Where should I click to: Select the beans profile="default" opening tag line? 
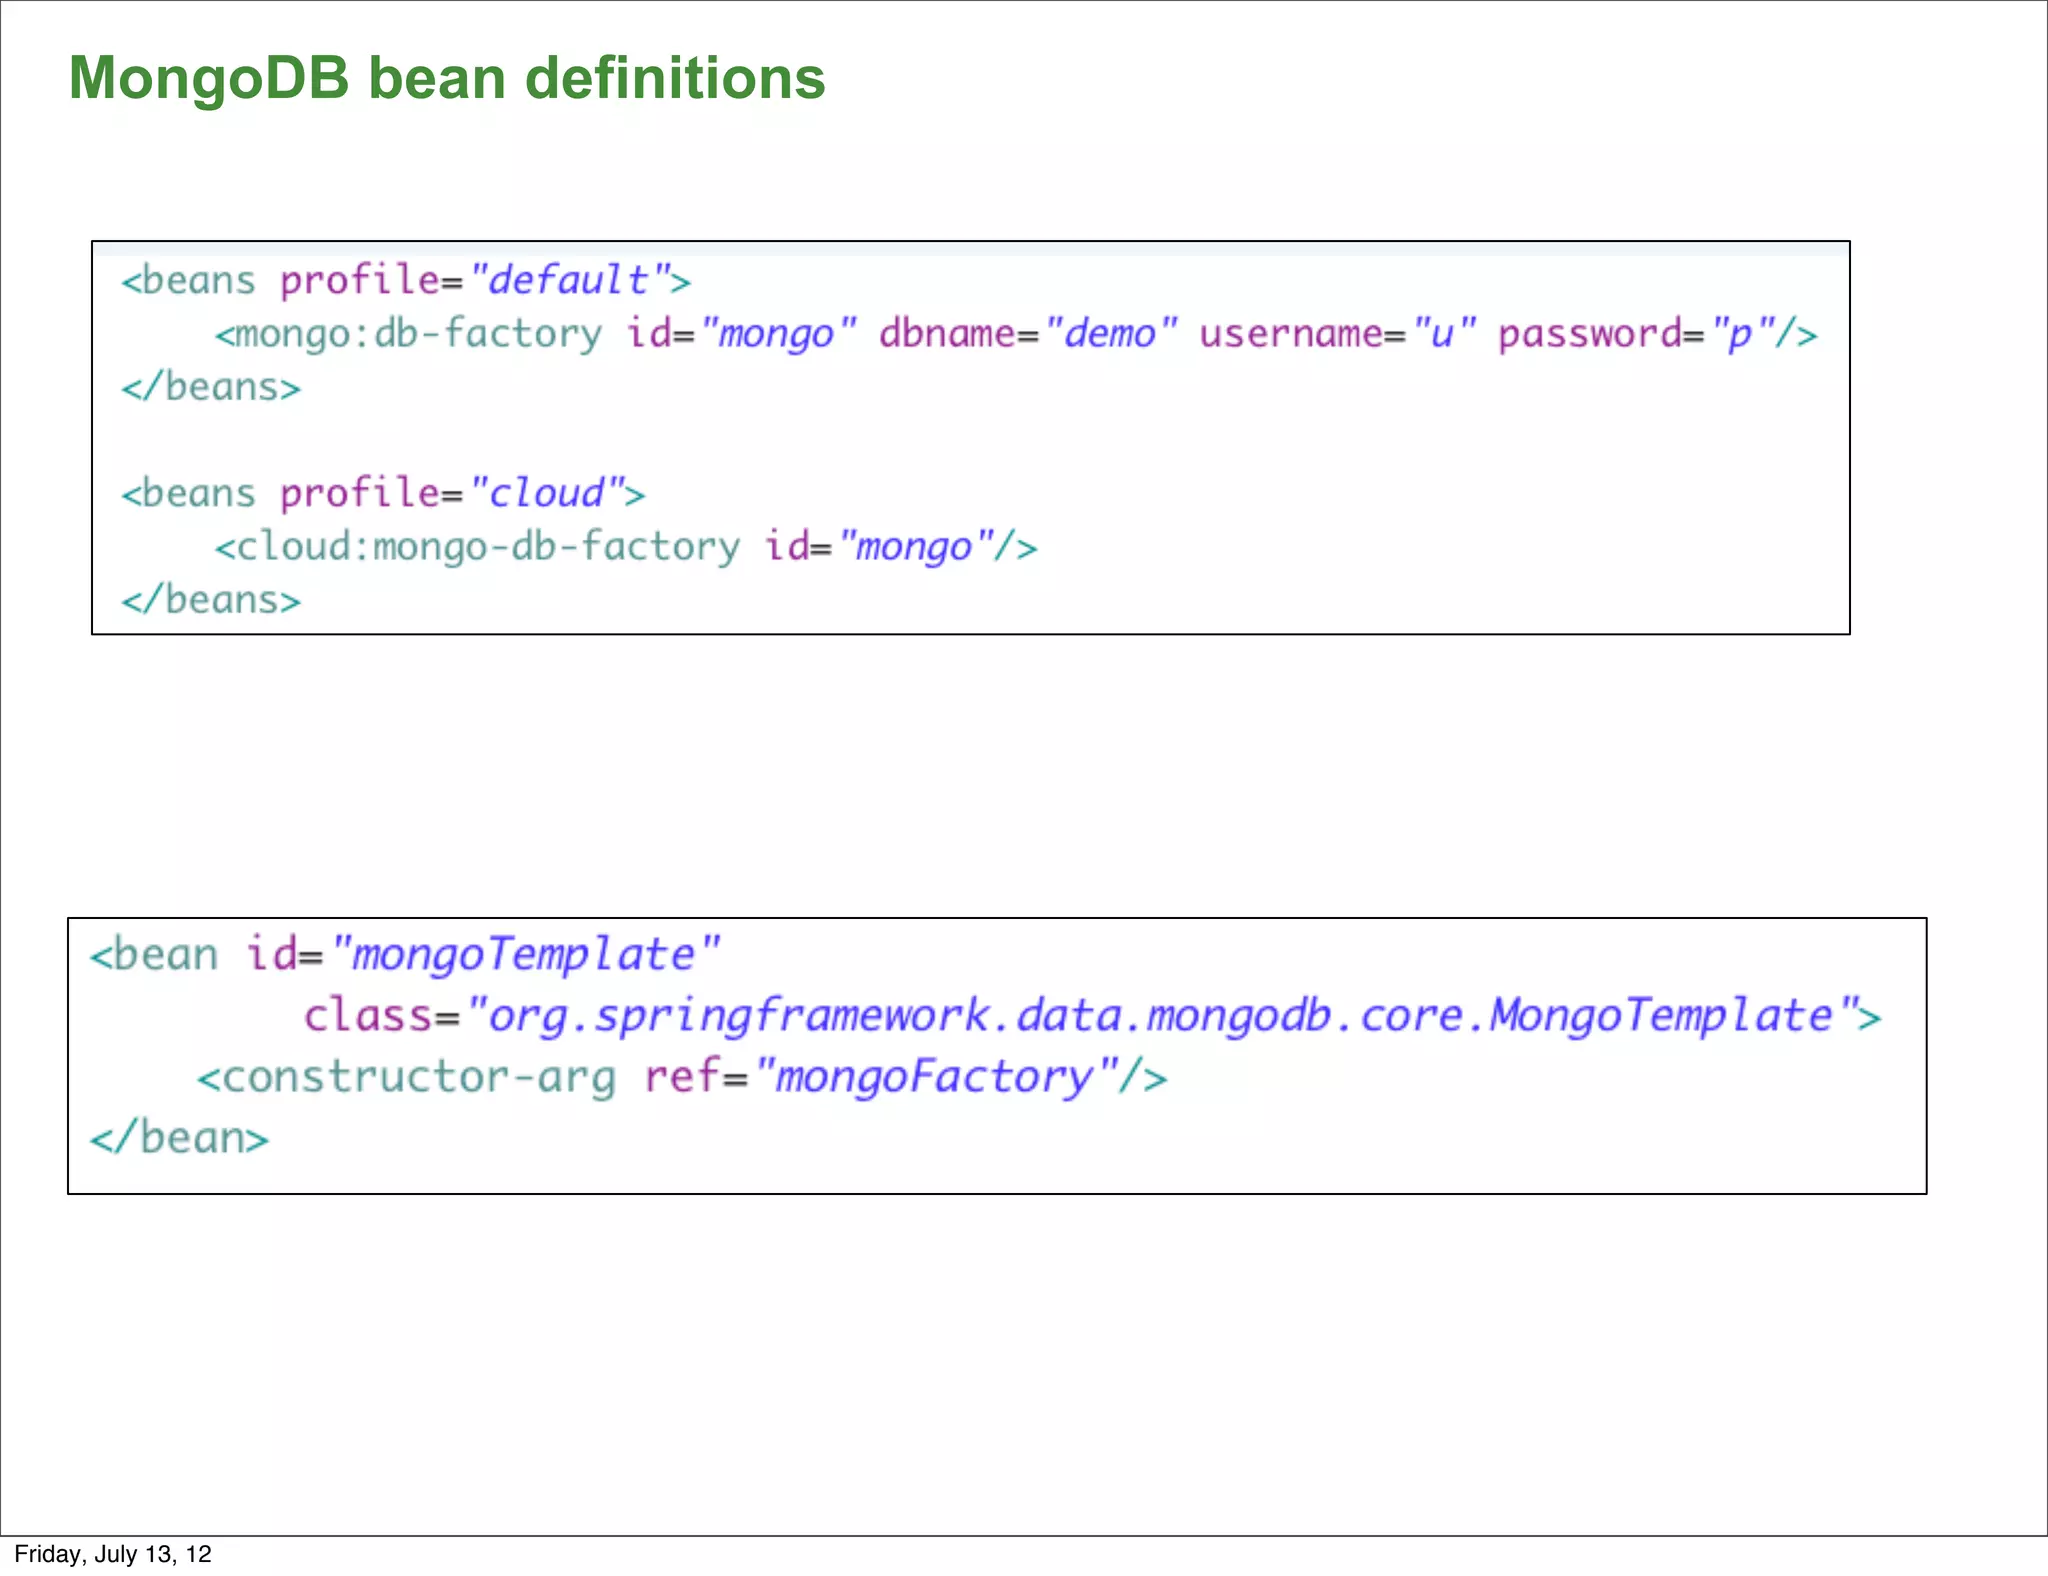pyautogui.click(x=406, y=280)
